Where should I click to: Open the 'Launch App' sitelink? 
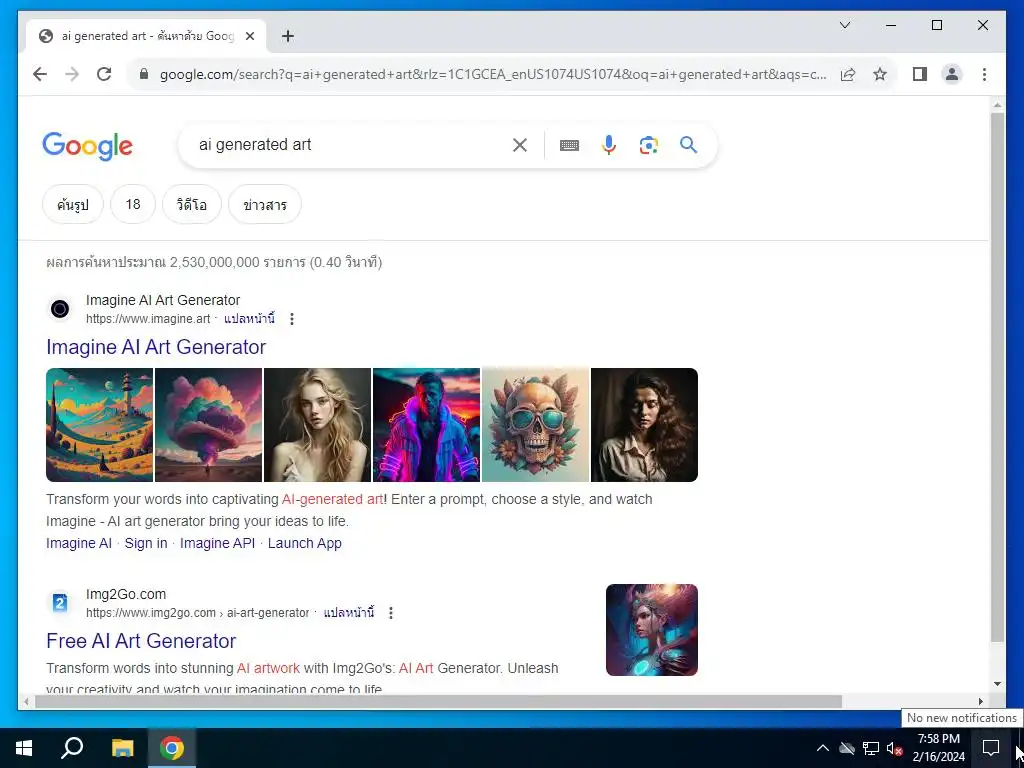[304, 543]
